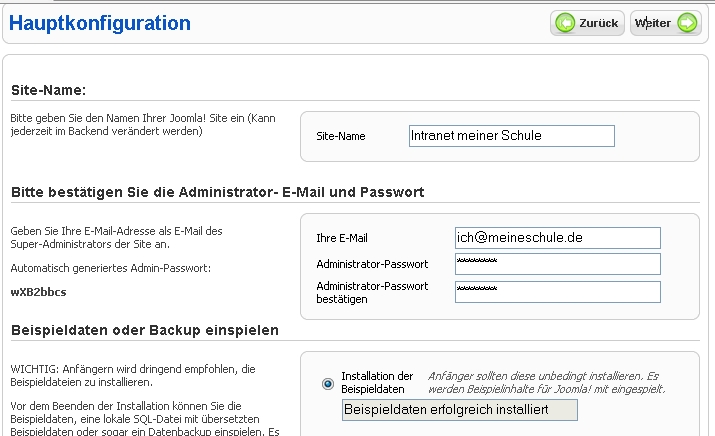Click the green left arrow icon on Zurück
This screenshot has height=436, width=715.
point(566,23)
